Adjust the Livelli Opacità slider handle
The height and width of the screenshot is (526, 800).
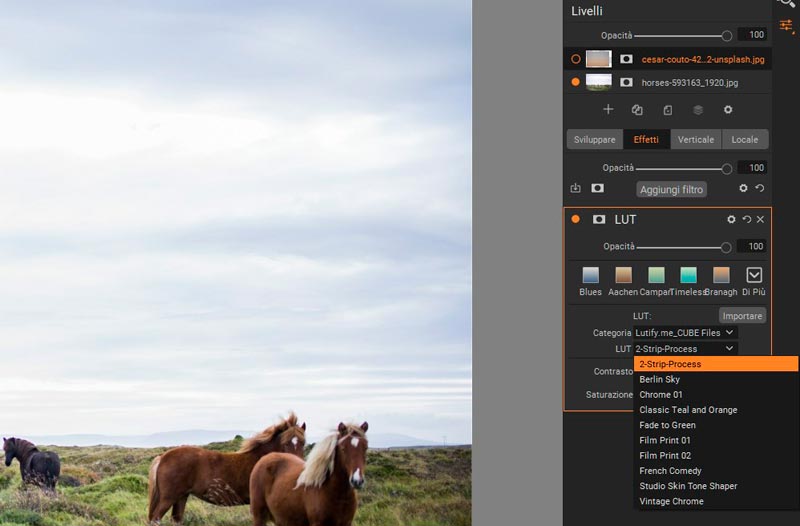tap(727, 36)
